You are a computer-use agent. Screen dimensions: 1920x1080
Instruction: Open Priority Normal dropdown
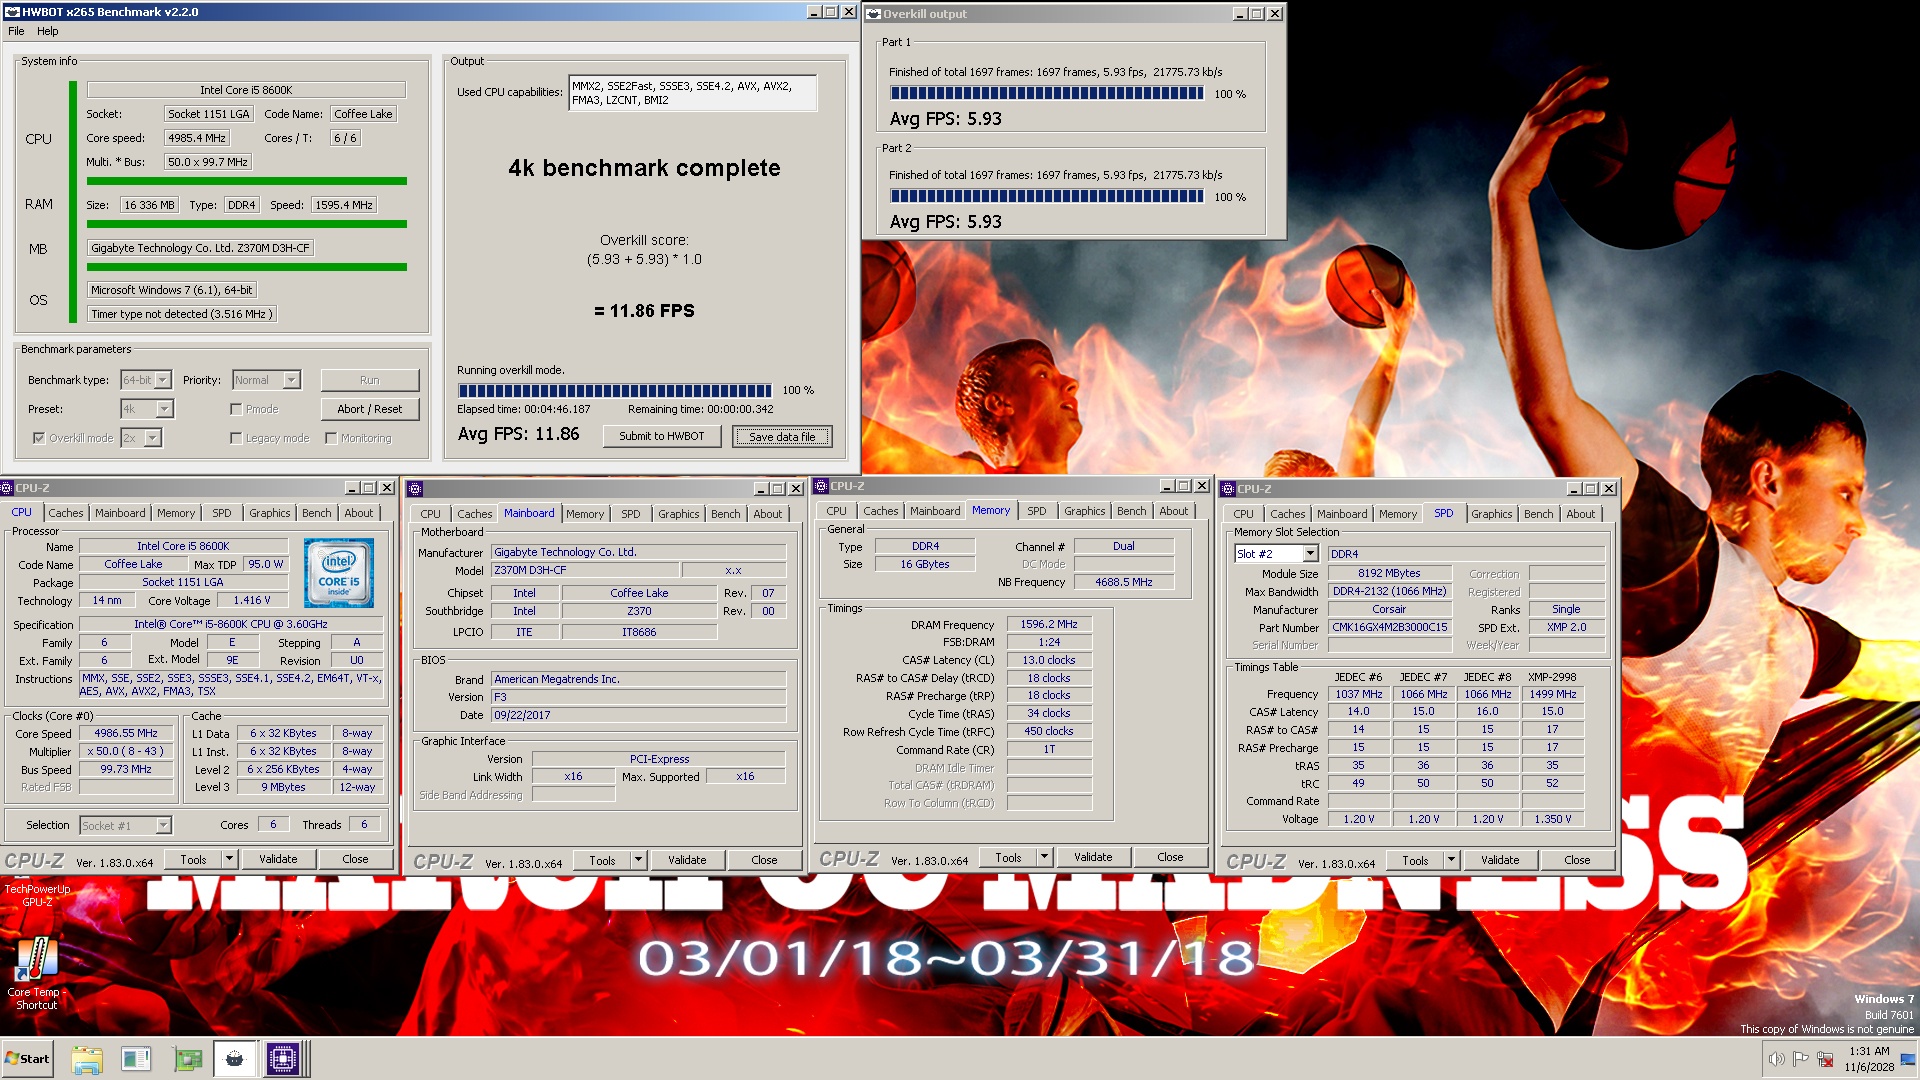pyautogui.click(x=291, y=380)
